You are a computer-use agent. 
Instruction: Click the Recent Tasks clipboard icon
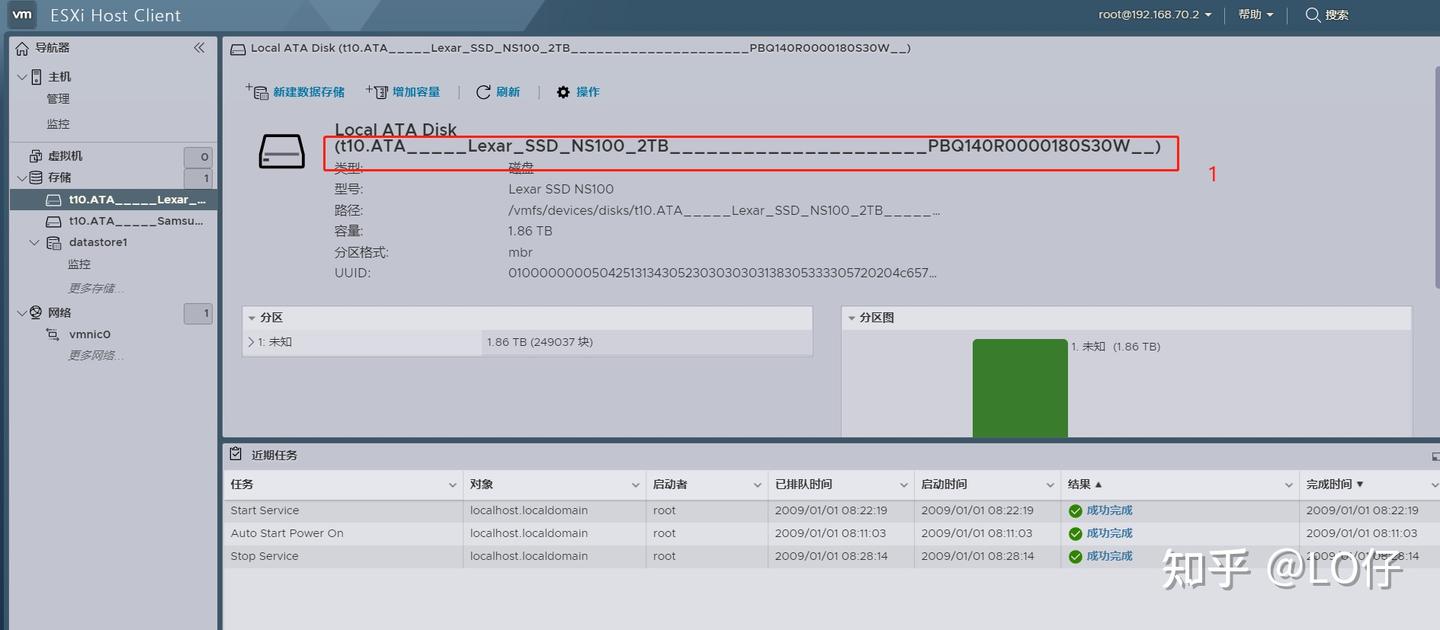236,454
